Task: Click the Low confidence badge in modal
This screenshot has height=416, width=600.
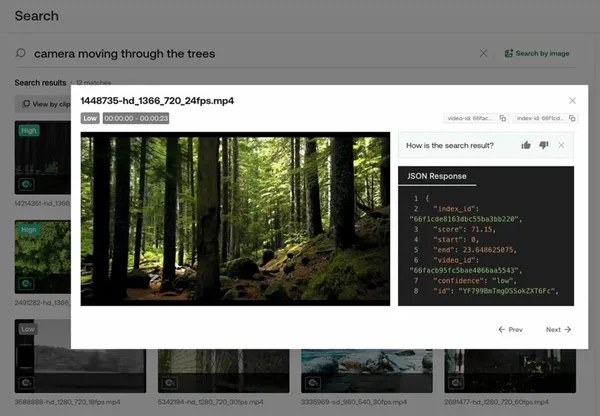Action: [90, 118]
